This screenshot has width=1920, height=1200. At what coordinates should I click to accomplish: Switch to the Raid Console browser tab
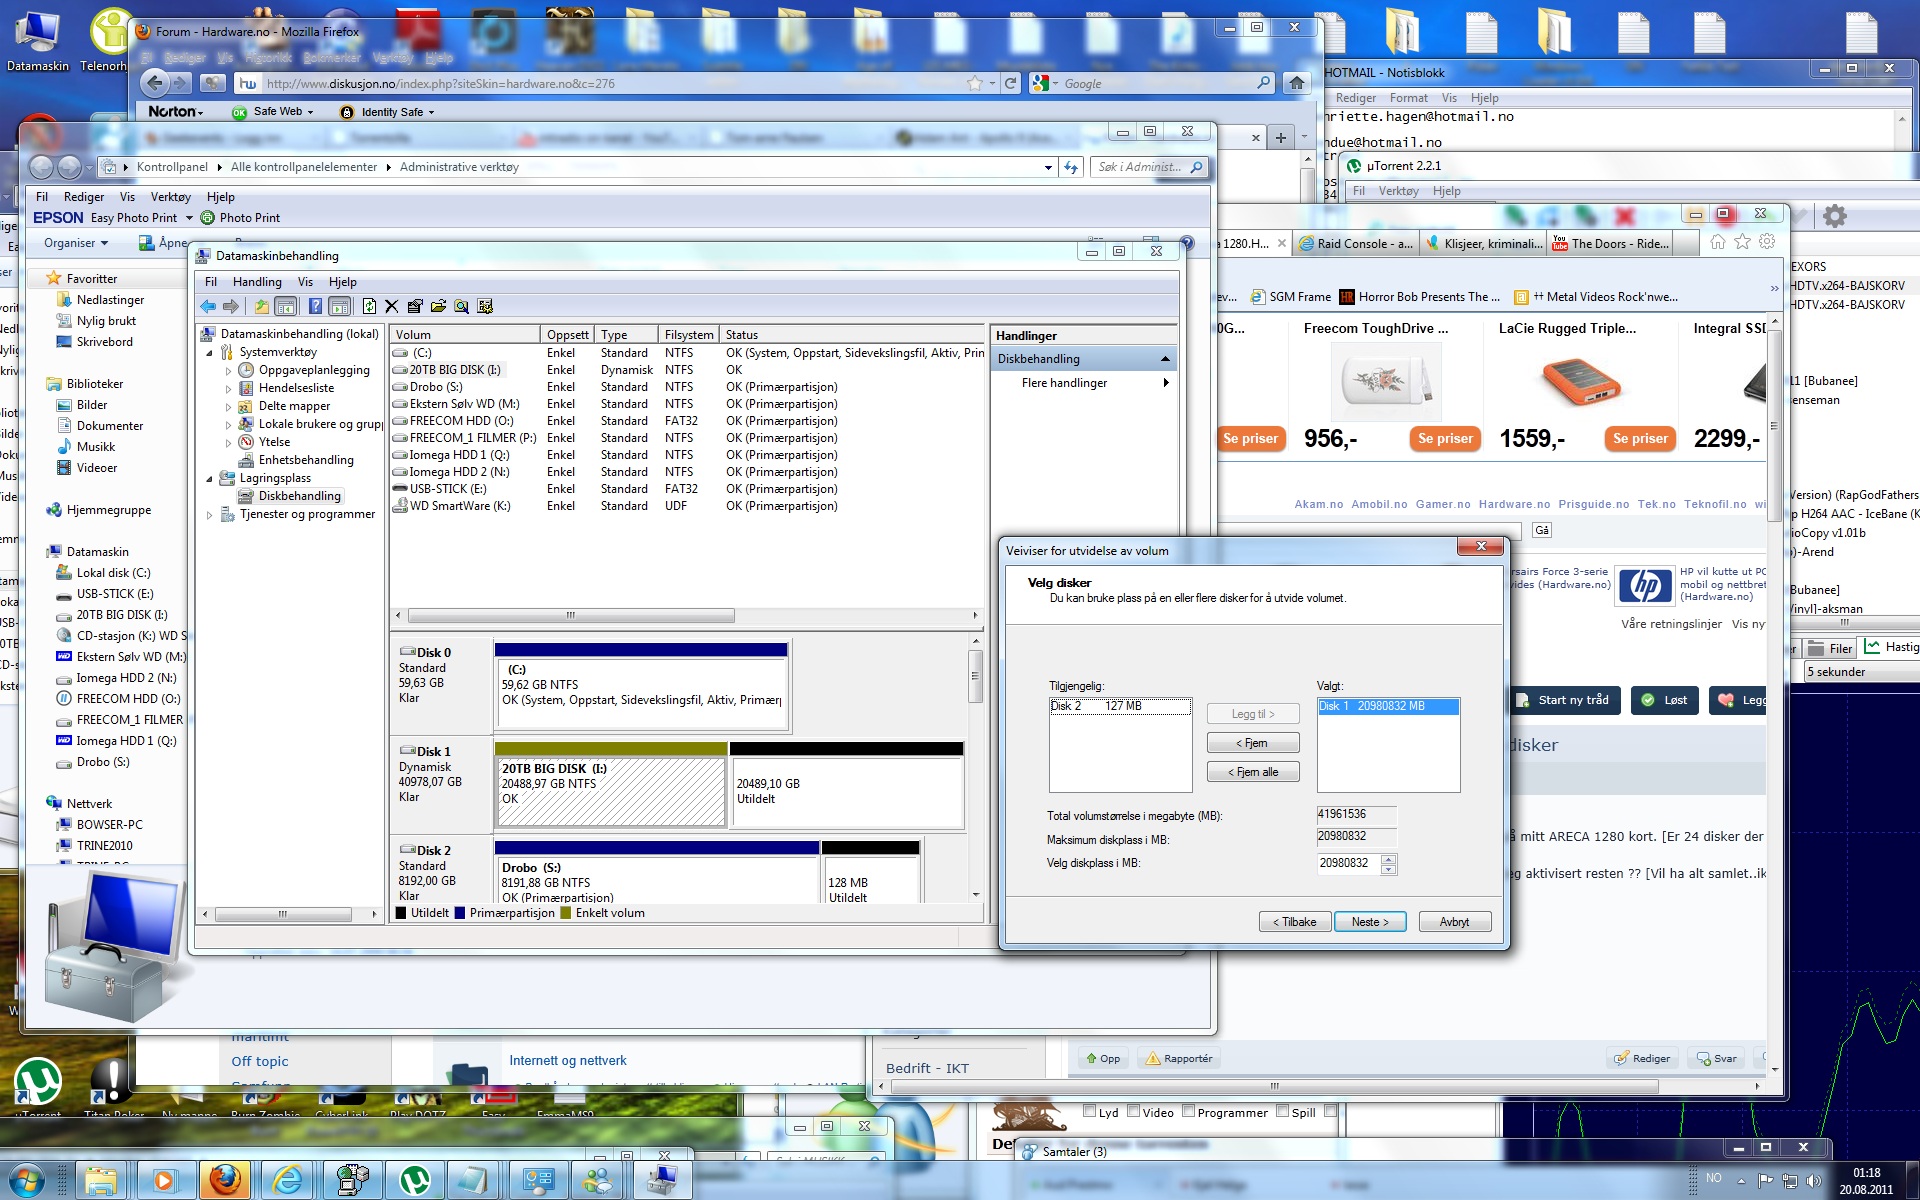point(1356,243)
